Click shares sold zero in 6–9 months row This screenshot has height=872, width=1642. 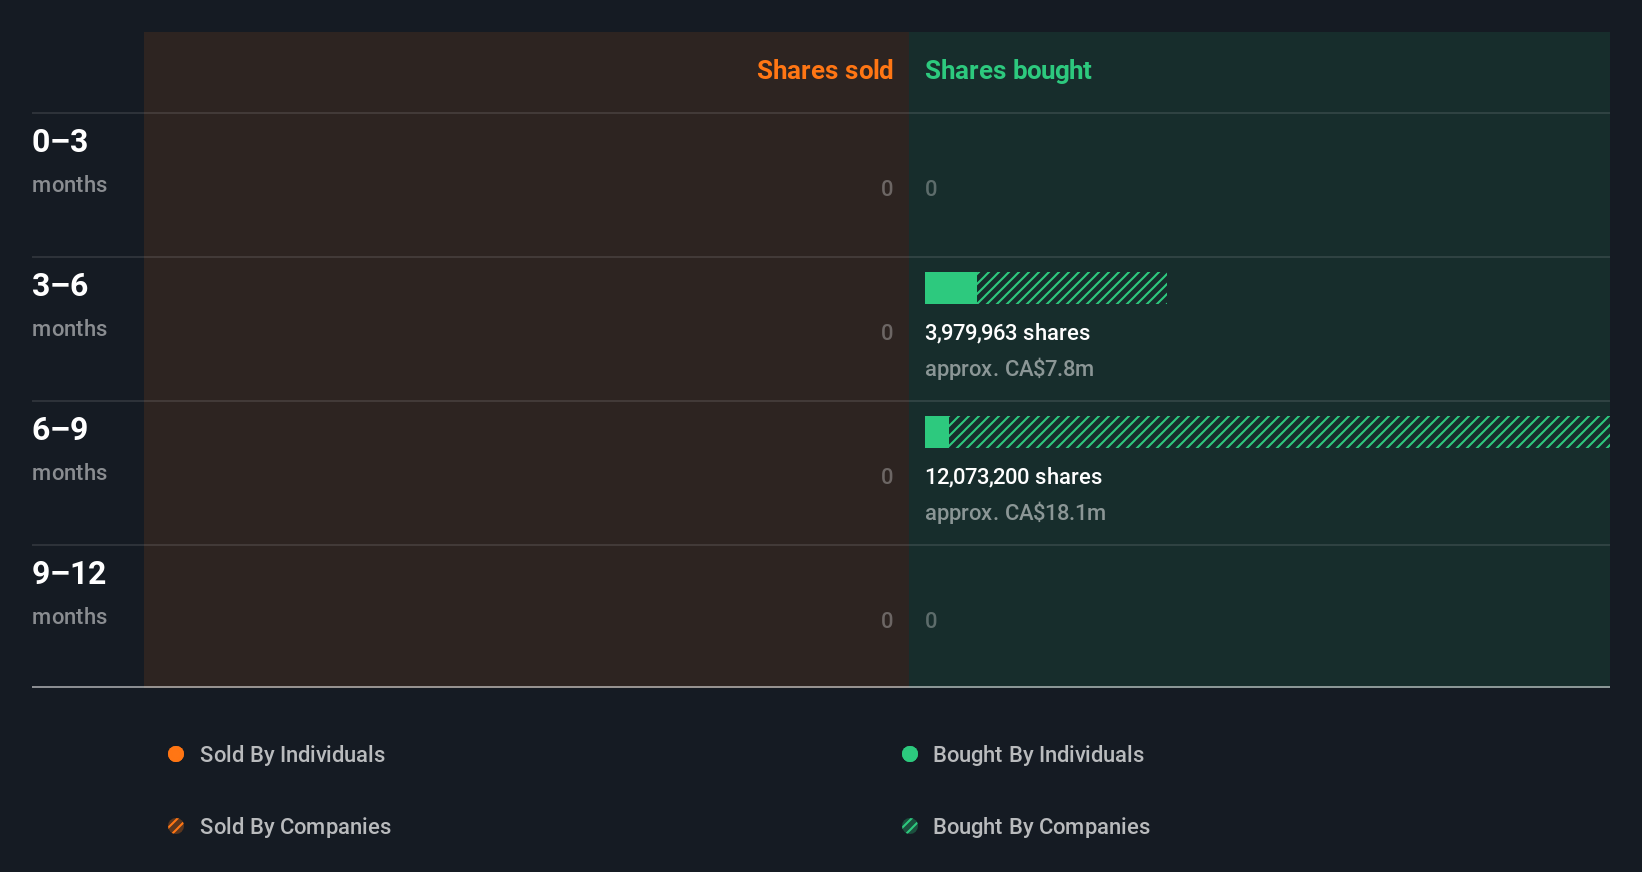(x=887, y=476)
